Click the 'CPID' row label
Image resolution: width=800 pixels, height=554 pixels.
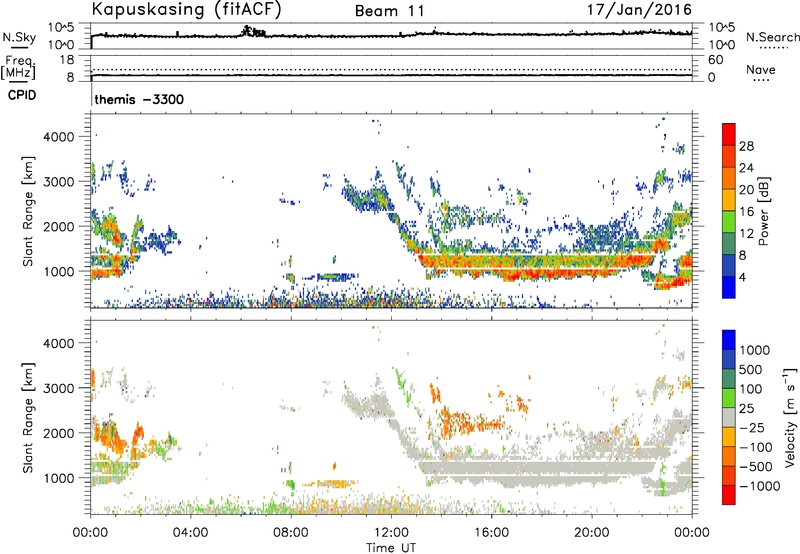22,95
